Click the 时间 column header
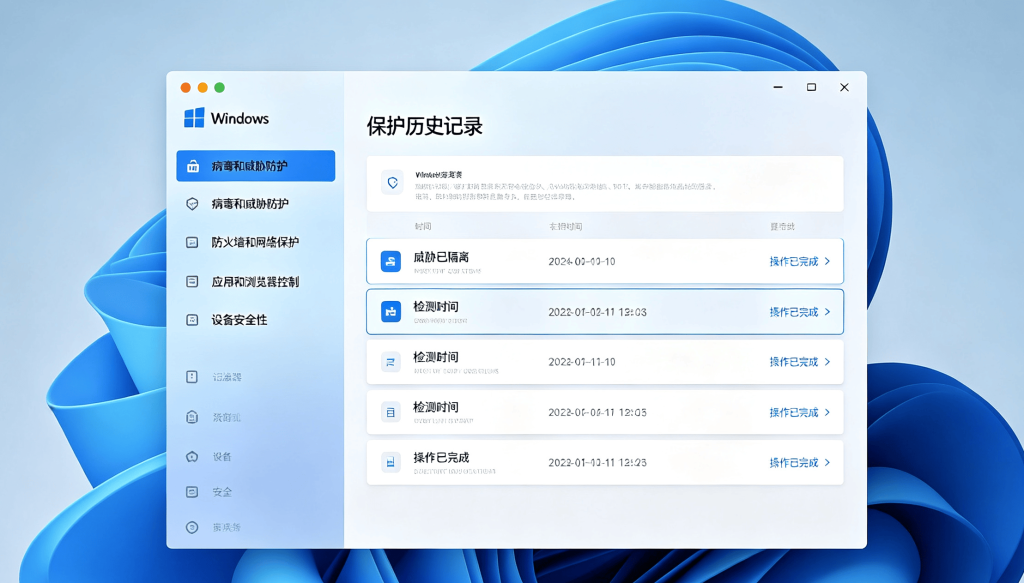Viewport: 1024px width, 583px height. [423, 227]
